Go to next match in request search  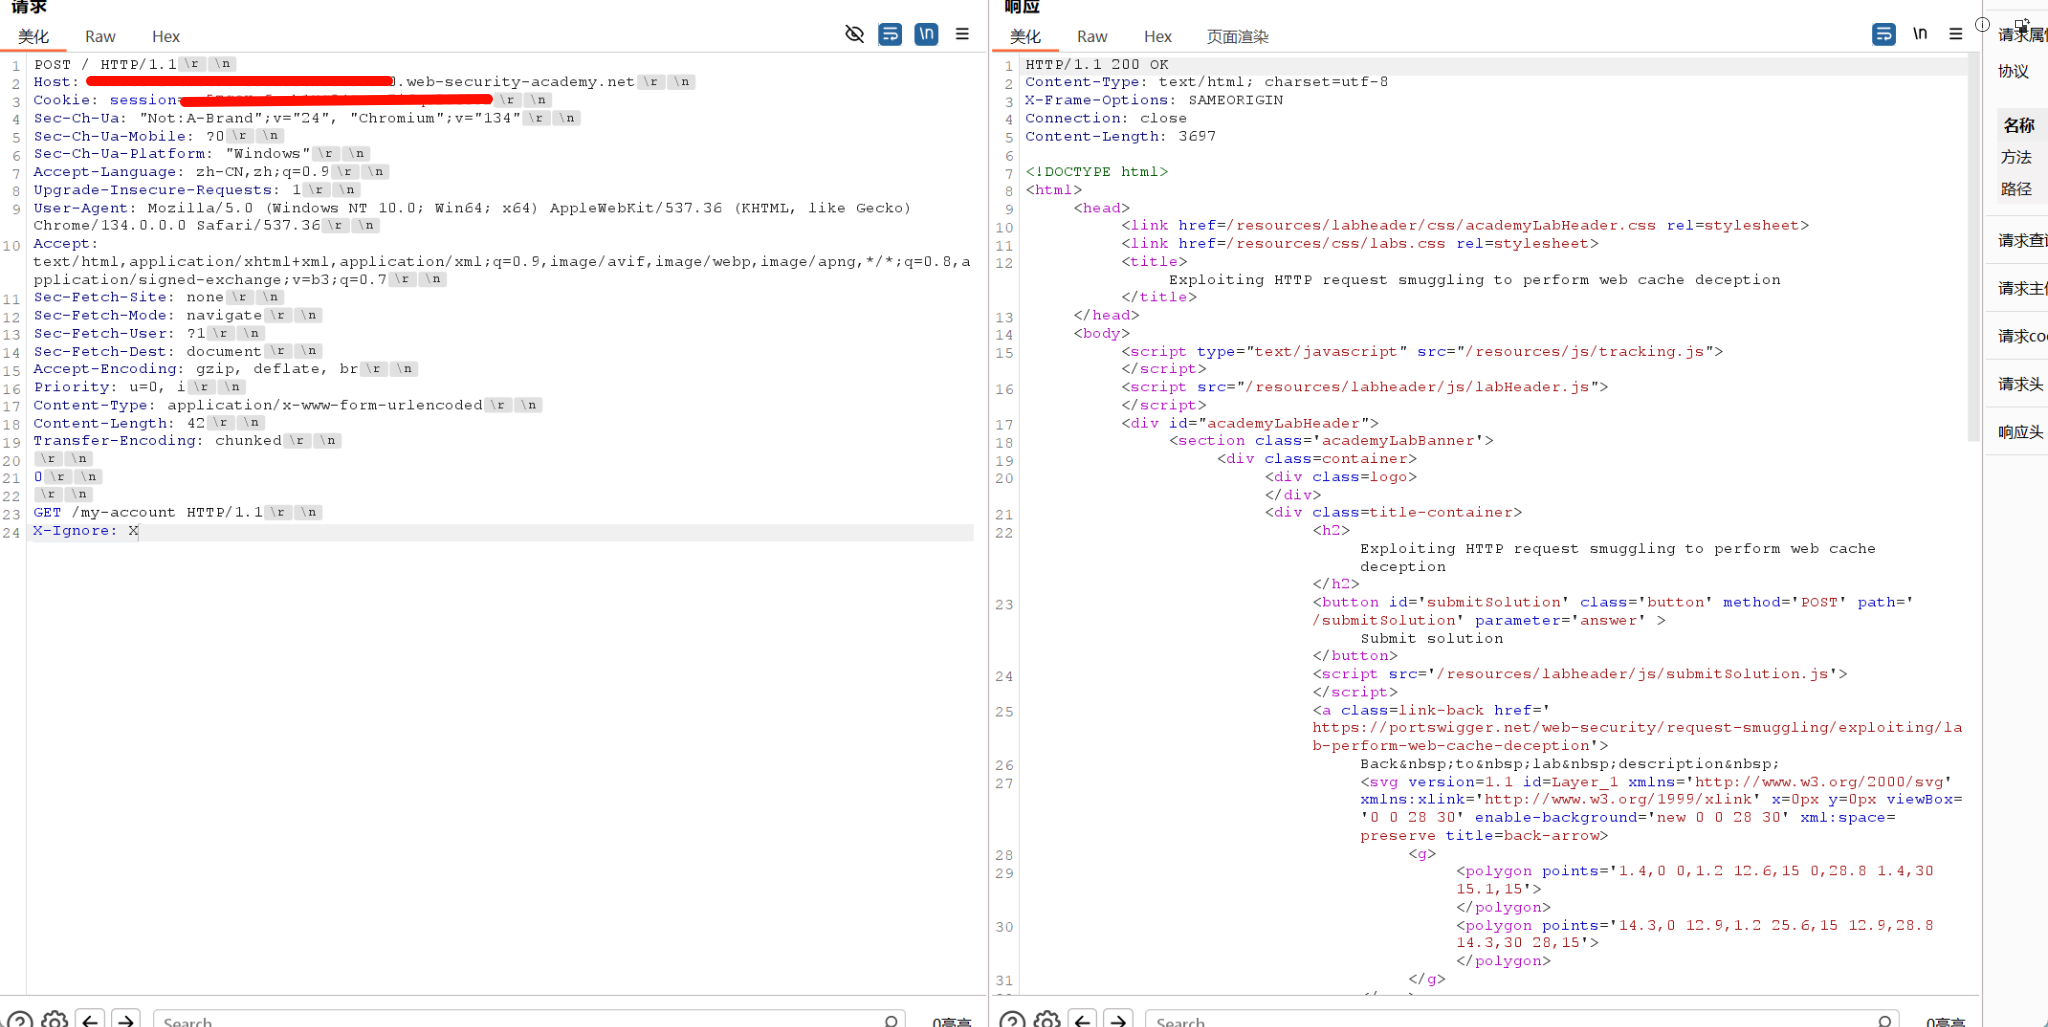(x=126, y=1019)
